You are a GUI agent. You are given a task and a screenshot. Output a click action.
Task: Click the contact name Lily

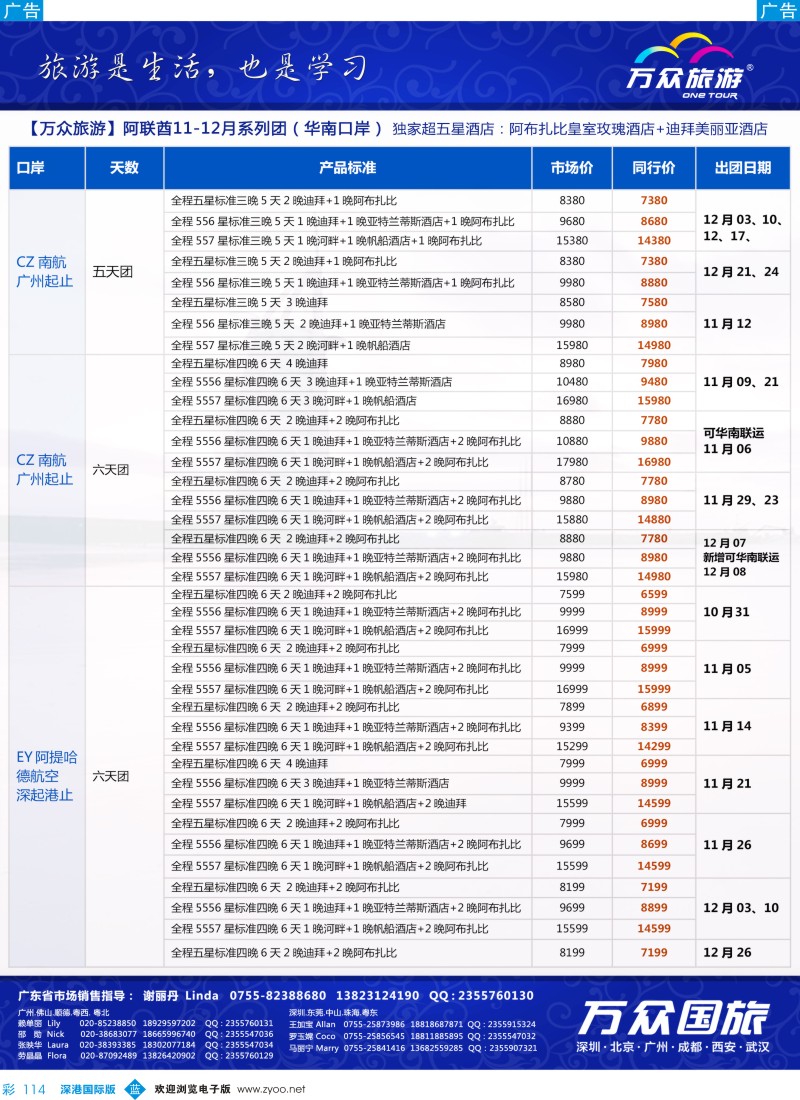54,1024
